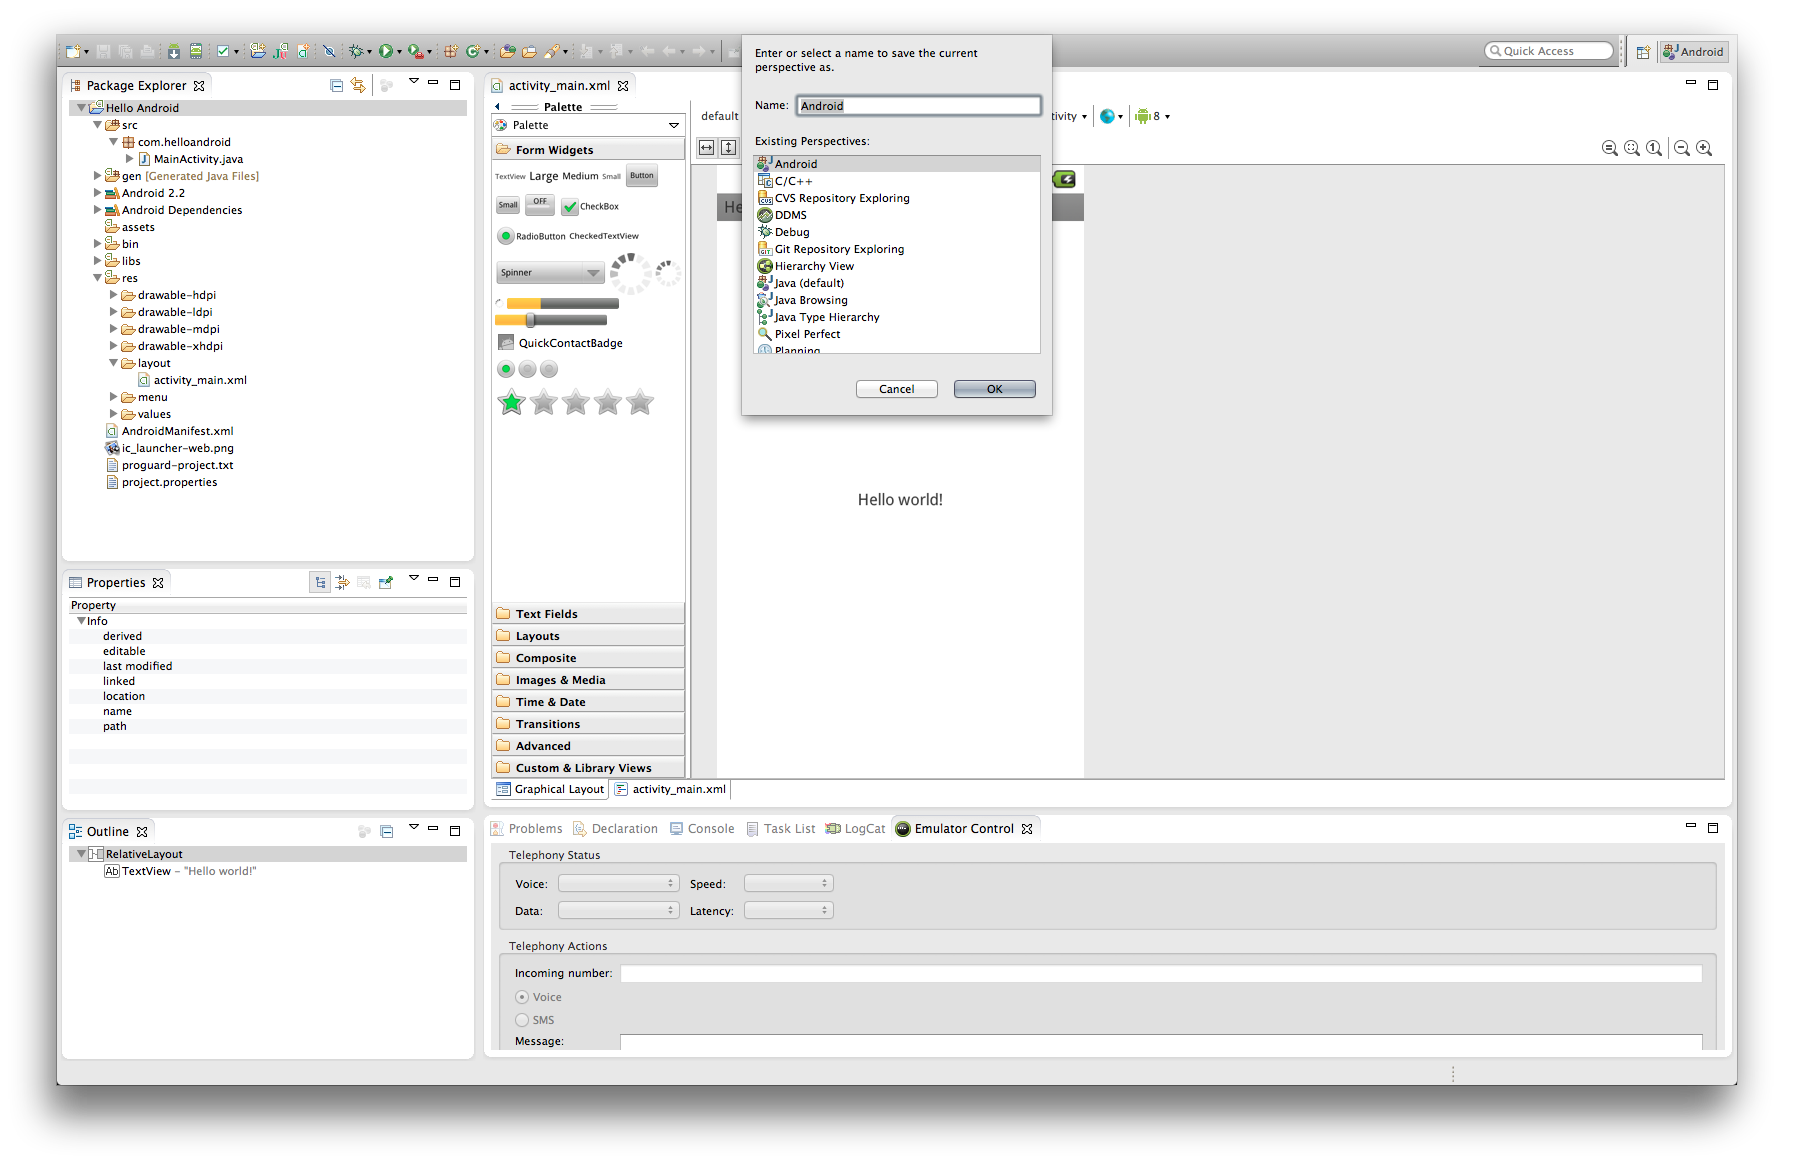Click the Zoom in magnifier icon
1794x1164 pixels.
pyautogui.click(x=1704, y=148)
